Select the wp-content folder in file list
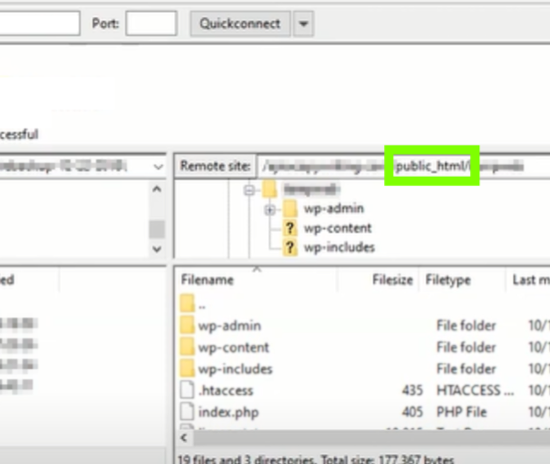The height and width of the screenshot is (464, 550). [x=233, y=348]
